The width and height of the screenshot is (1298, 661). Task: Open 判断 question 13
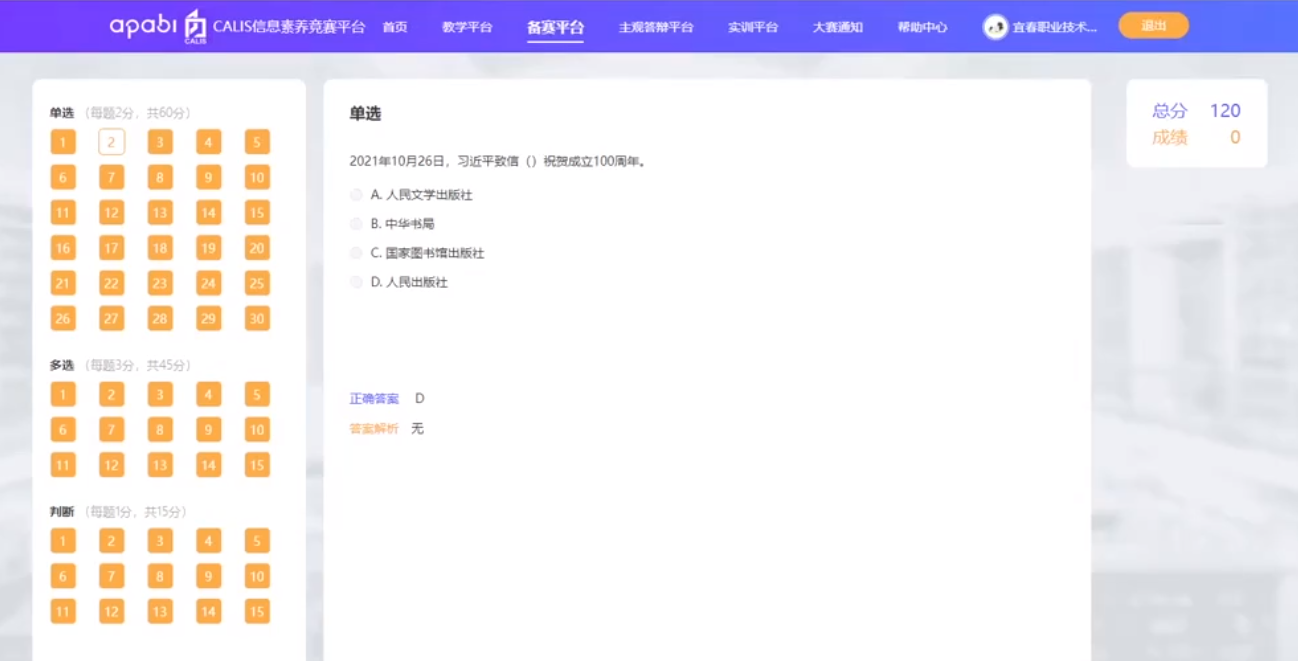[160, 611]
